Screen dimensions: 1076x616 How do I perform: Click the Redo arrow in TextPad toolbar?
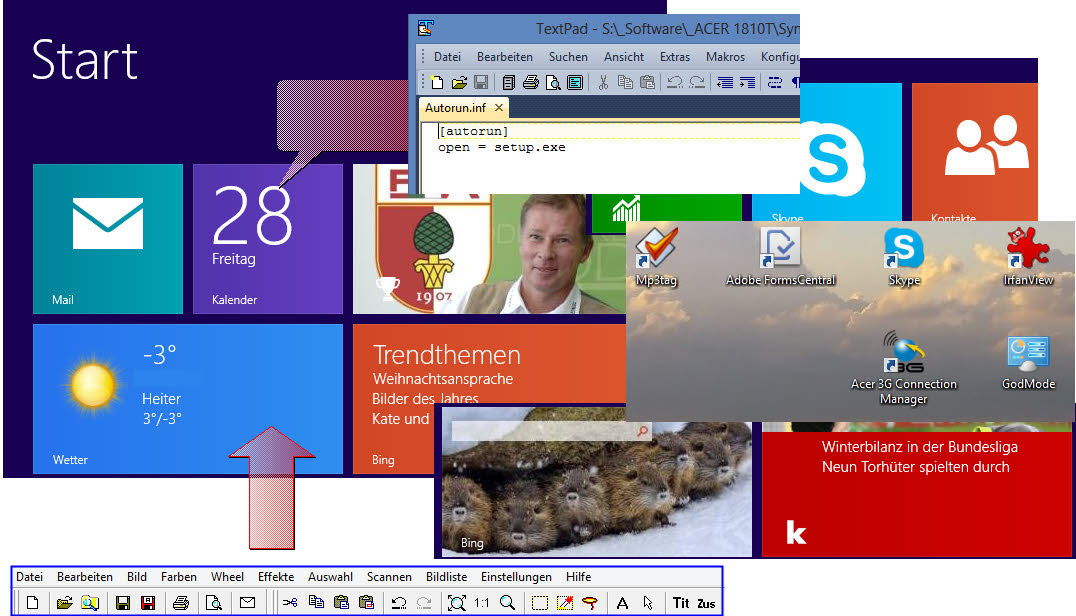697,83
